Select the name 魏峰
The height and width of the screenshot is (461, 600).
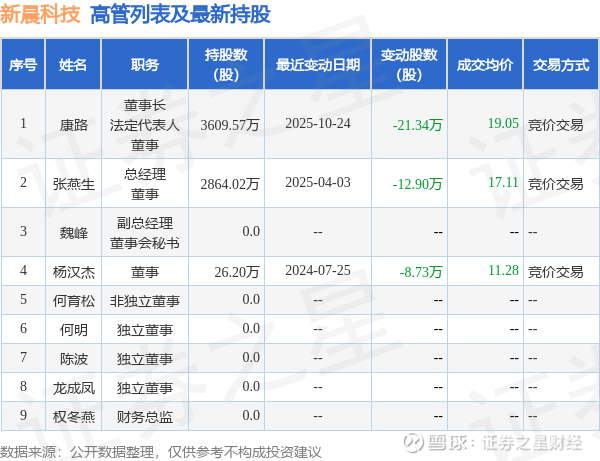pos(73,233)
